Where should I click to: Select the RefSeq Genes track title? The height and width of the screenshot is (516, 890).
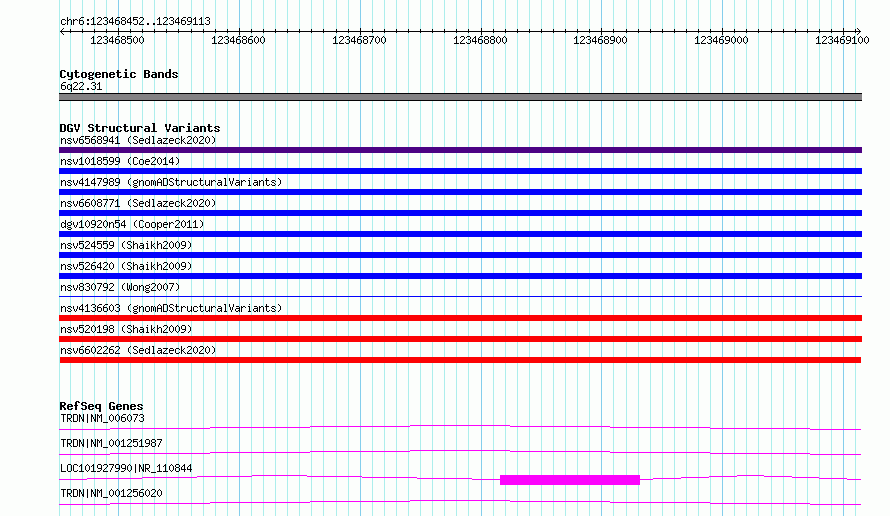pos(101,406)
